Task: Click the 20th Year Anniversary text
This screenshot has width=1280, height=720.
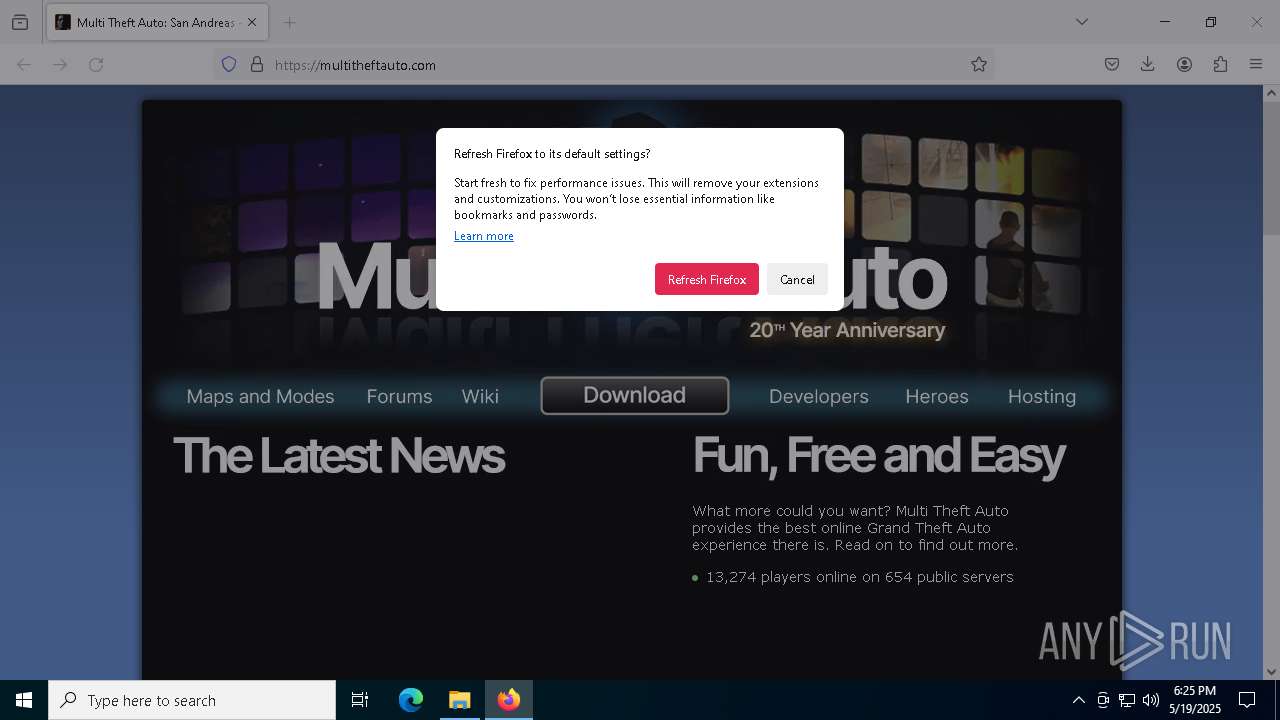Action: coord(847,330)
